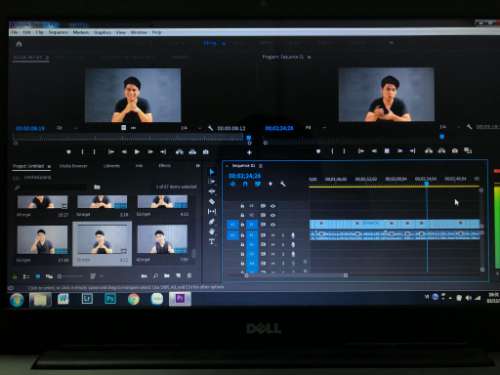This screenshot has width=500, height=375.
Task: Play the clip in the Source monitor
Action: 137,152
